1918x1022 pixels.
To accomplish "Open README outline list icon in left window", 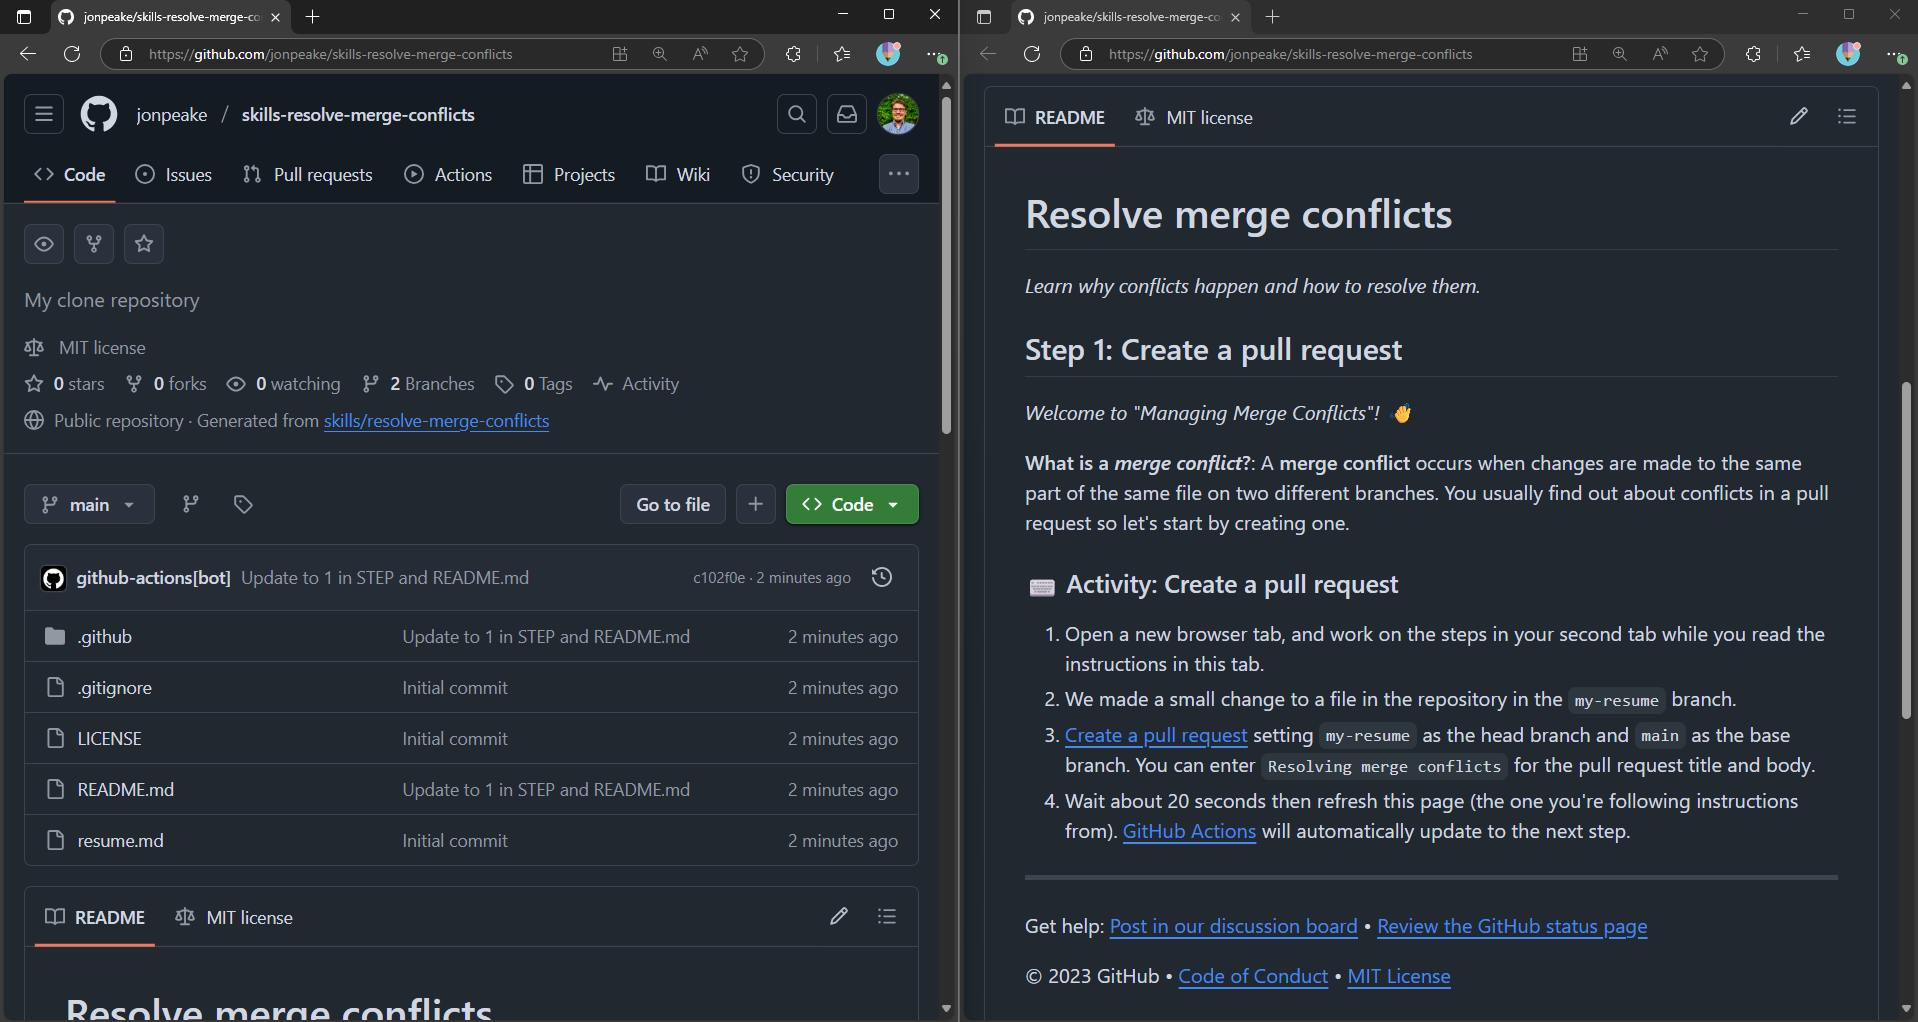I will (x=887, y=916).
